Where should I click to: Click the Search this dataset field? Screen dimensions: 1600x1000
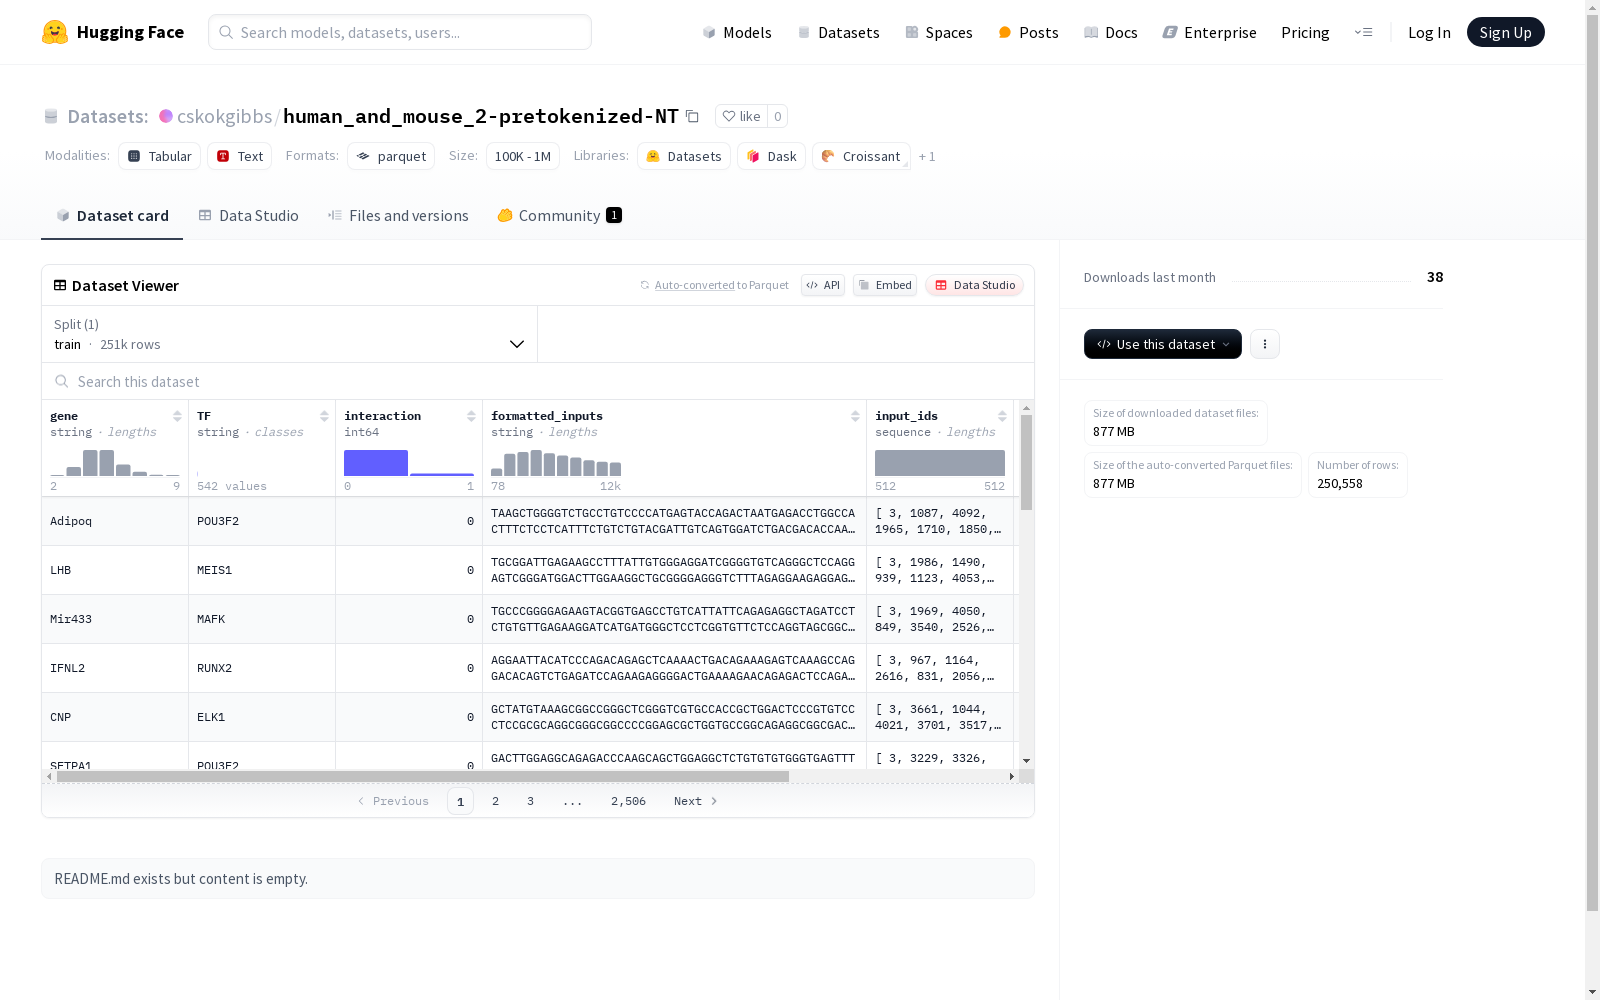(x=538, y=381)
